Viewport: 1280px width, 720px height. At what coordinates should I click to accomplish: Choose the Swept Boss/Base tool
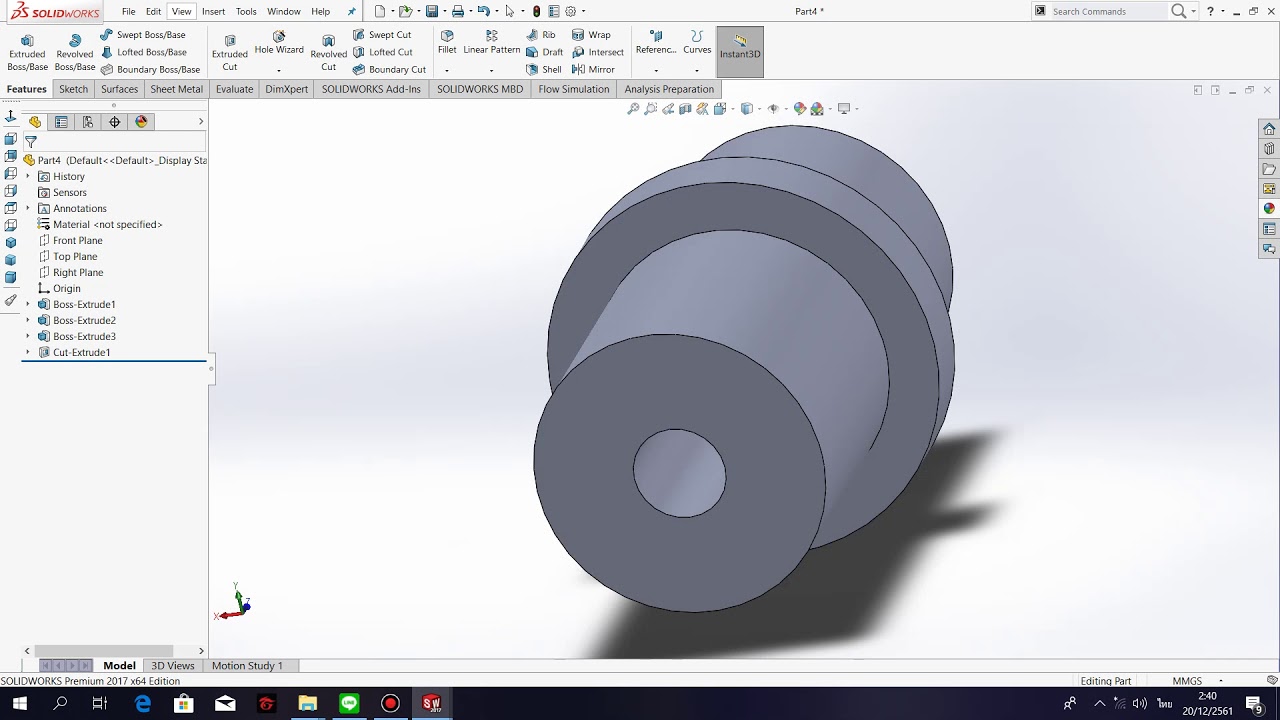(x=143, y=35)
